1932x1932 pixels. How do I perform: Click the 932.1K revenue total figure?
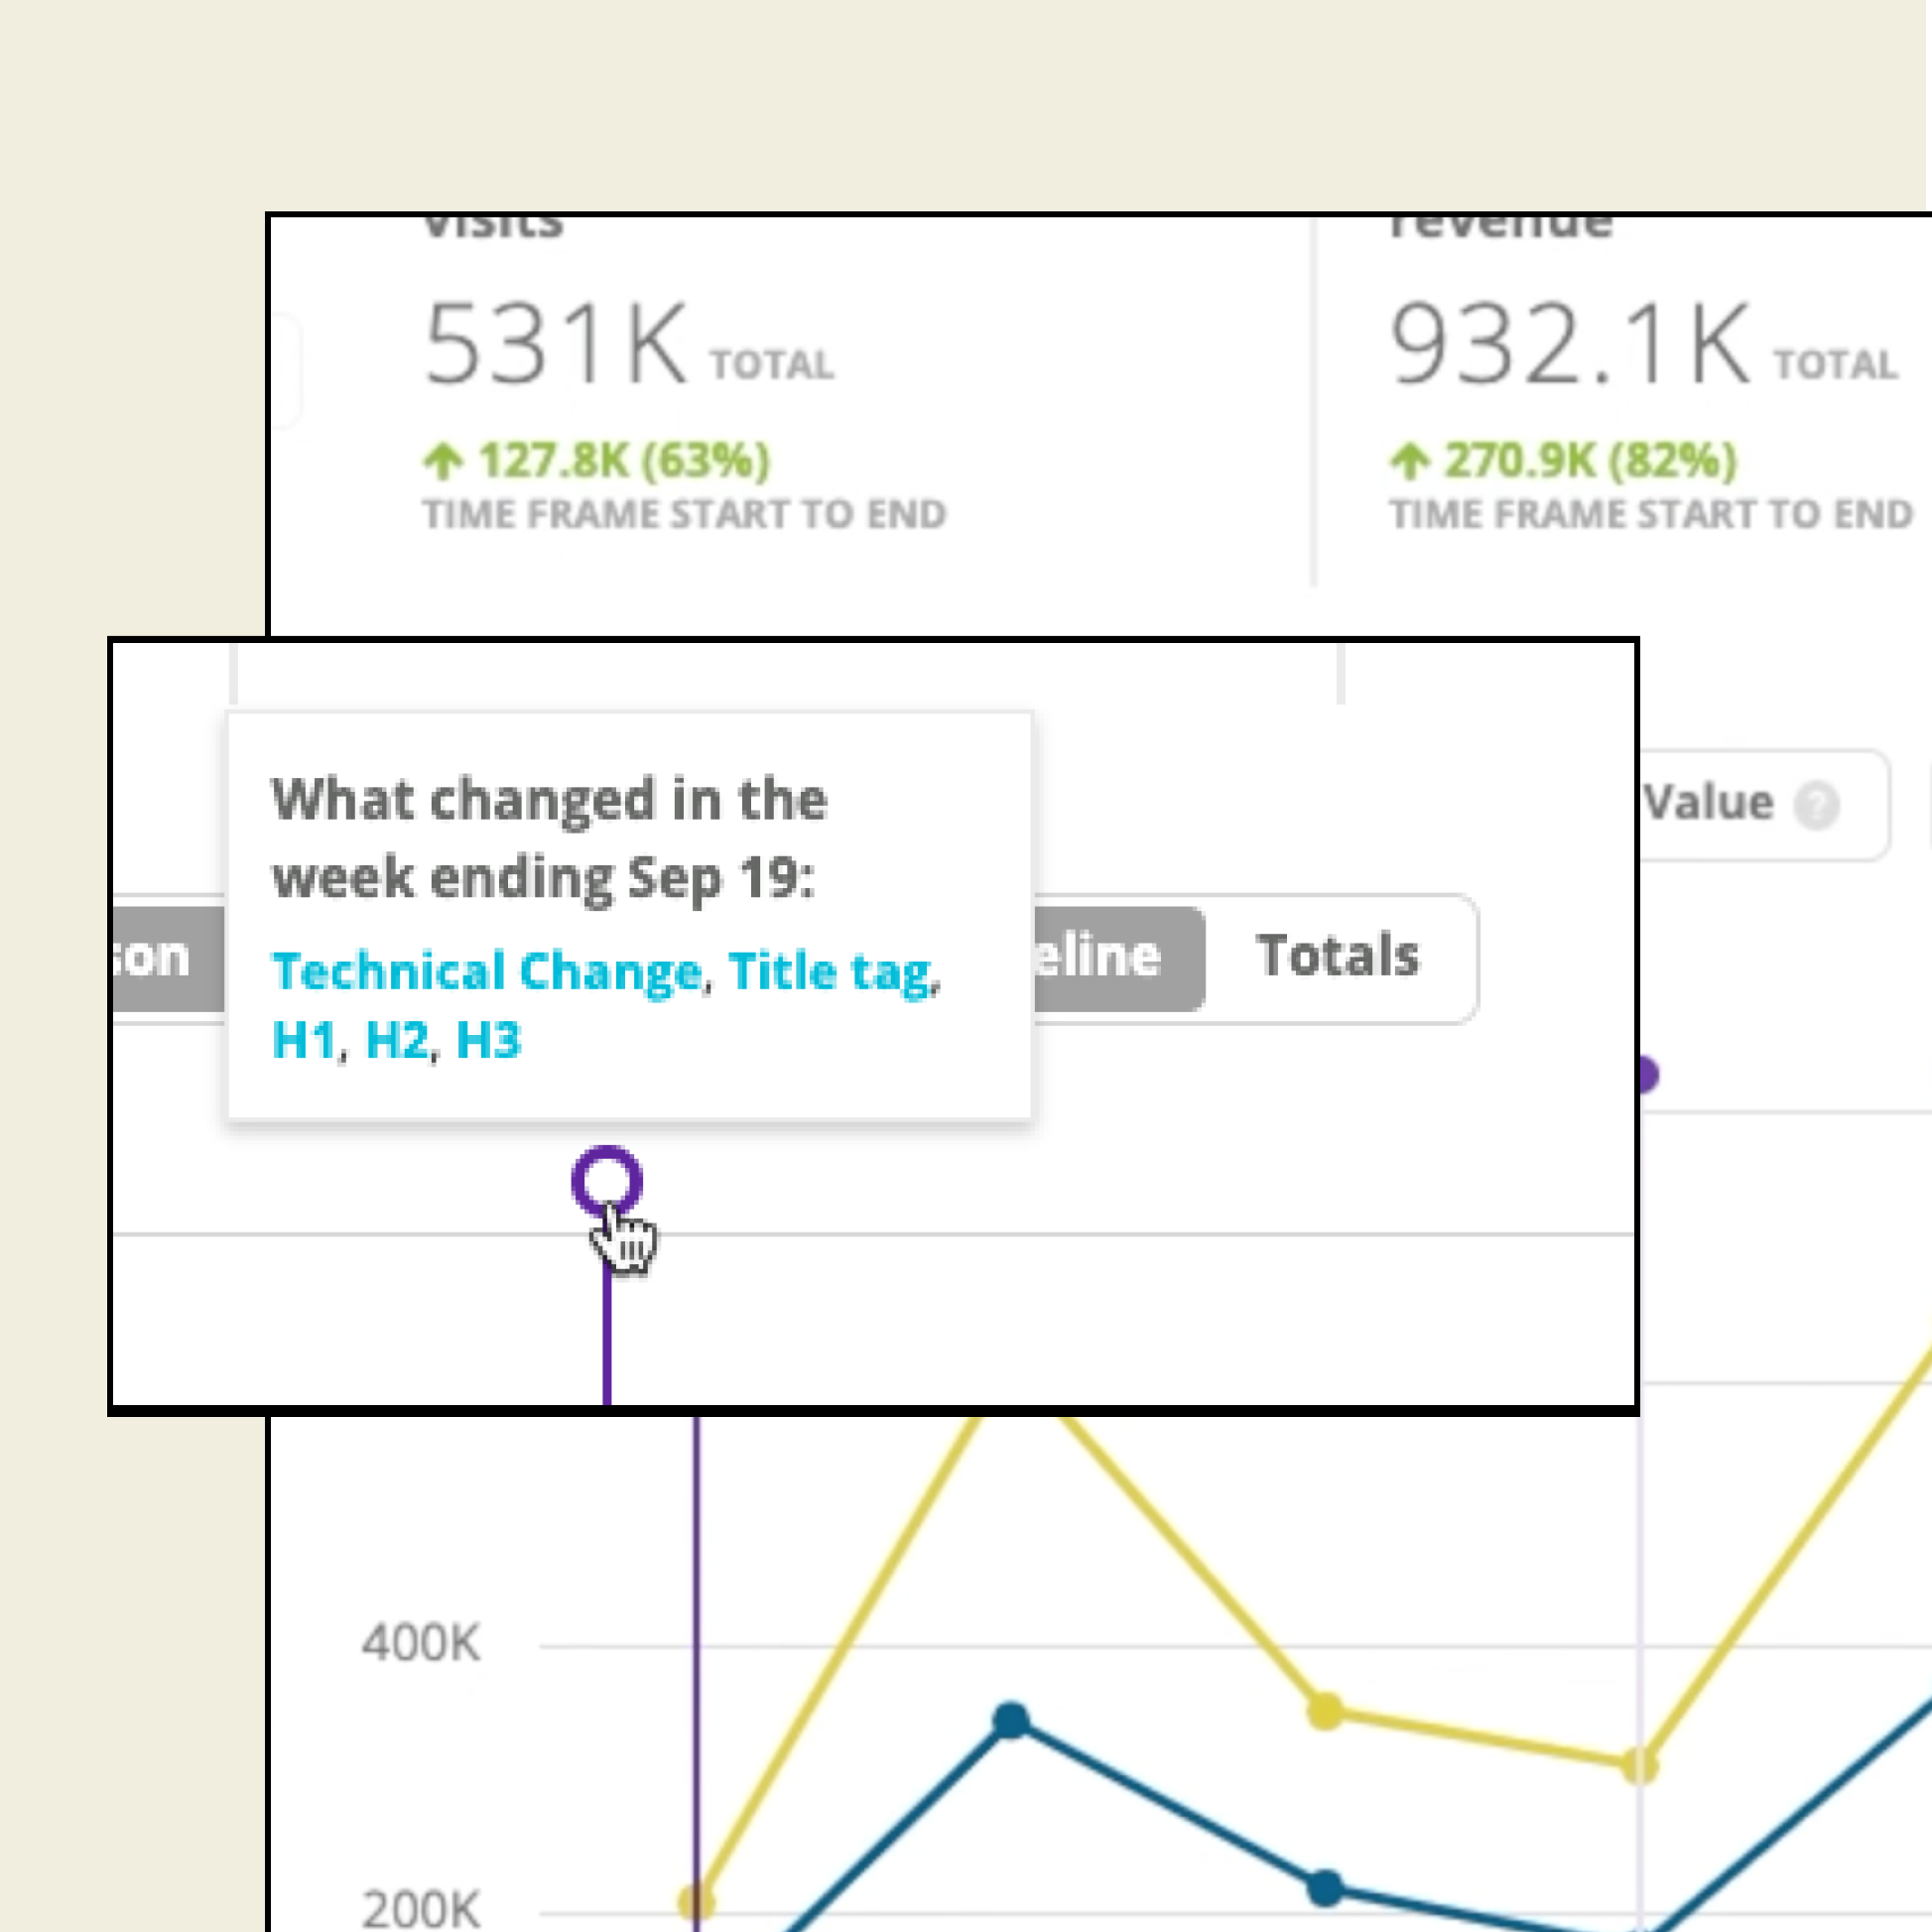[x=1570, y=345]
